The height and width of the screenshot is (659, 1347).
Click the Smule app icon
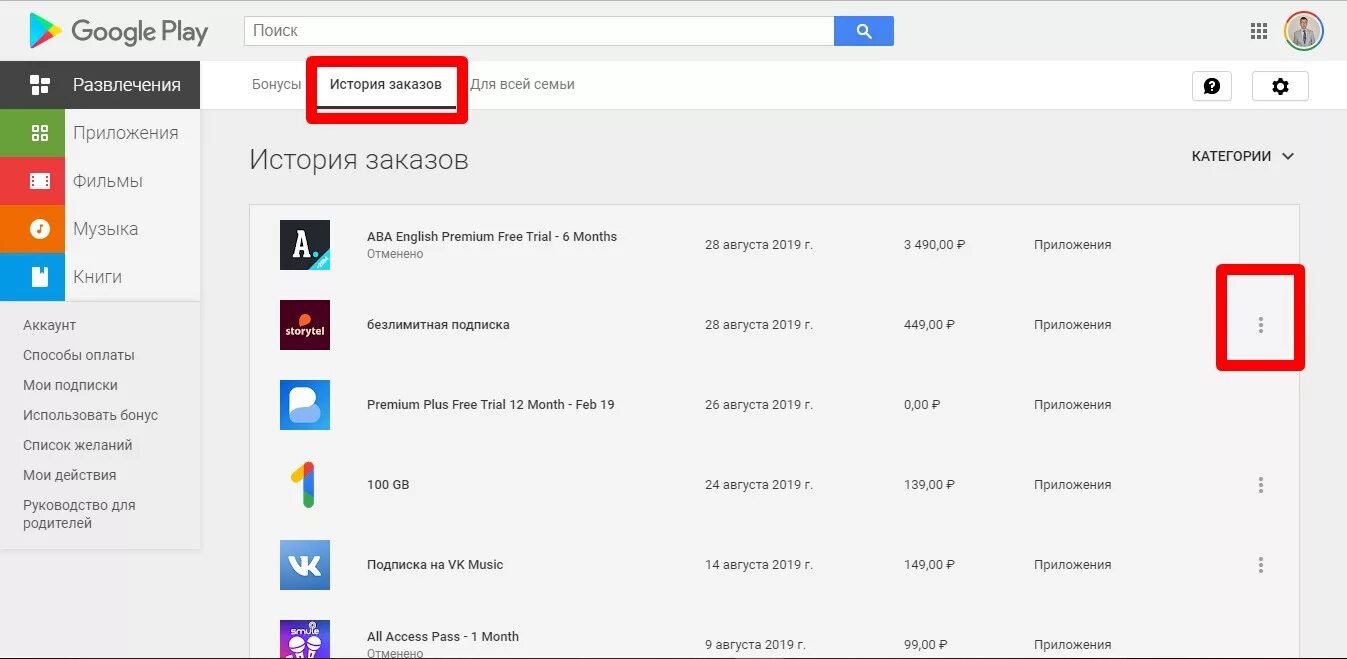305,639
